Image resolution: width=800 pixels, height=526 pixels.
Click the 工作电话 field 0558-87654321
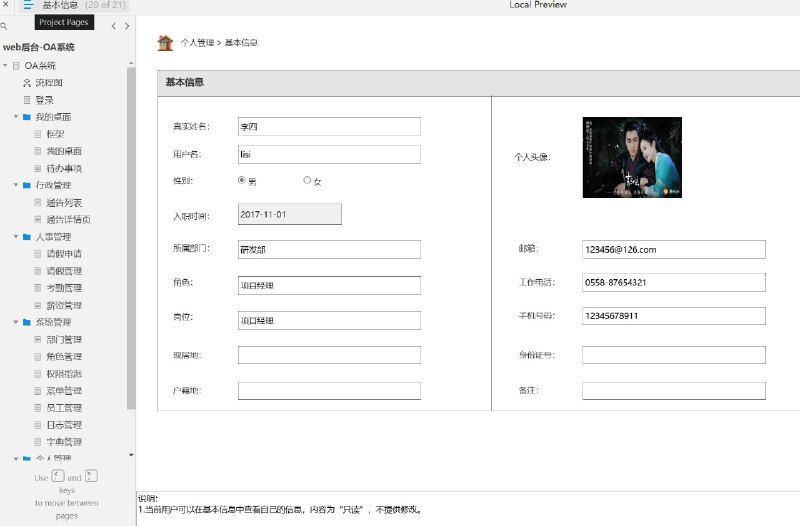tap(673, 282)
